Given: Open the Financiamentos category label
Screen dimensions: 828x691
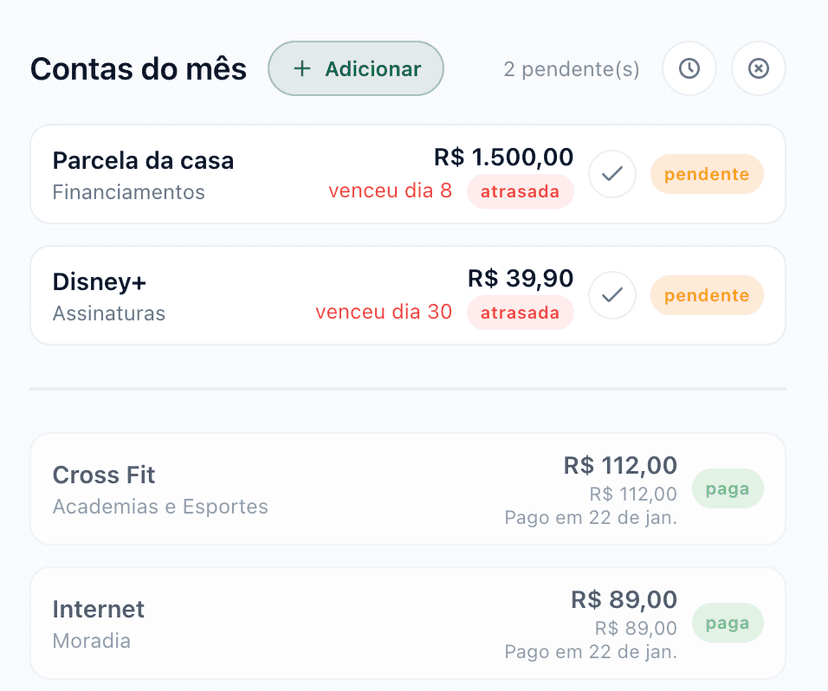Looking at the screenshot, I should (129, 191).
